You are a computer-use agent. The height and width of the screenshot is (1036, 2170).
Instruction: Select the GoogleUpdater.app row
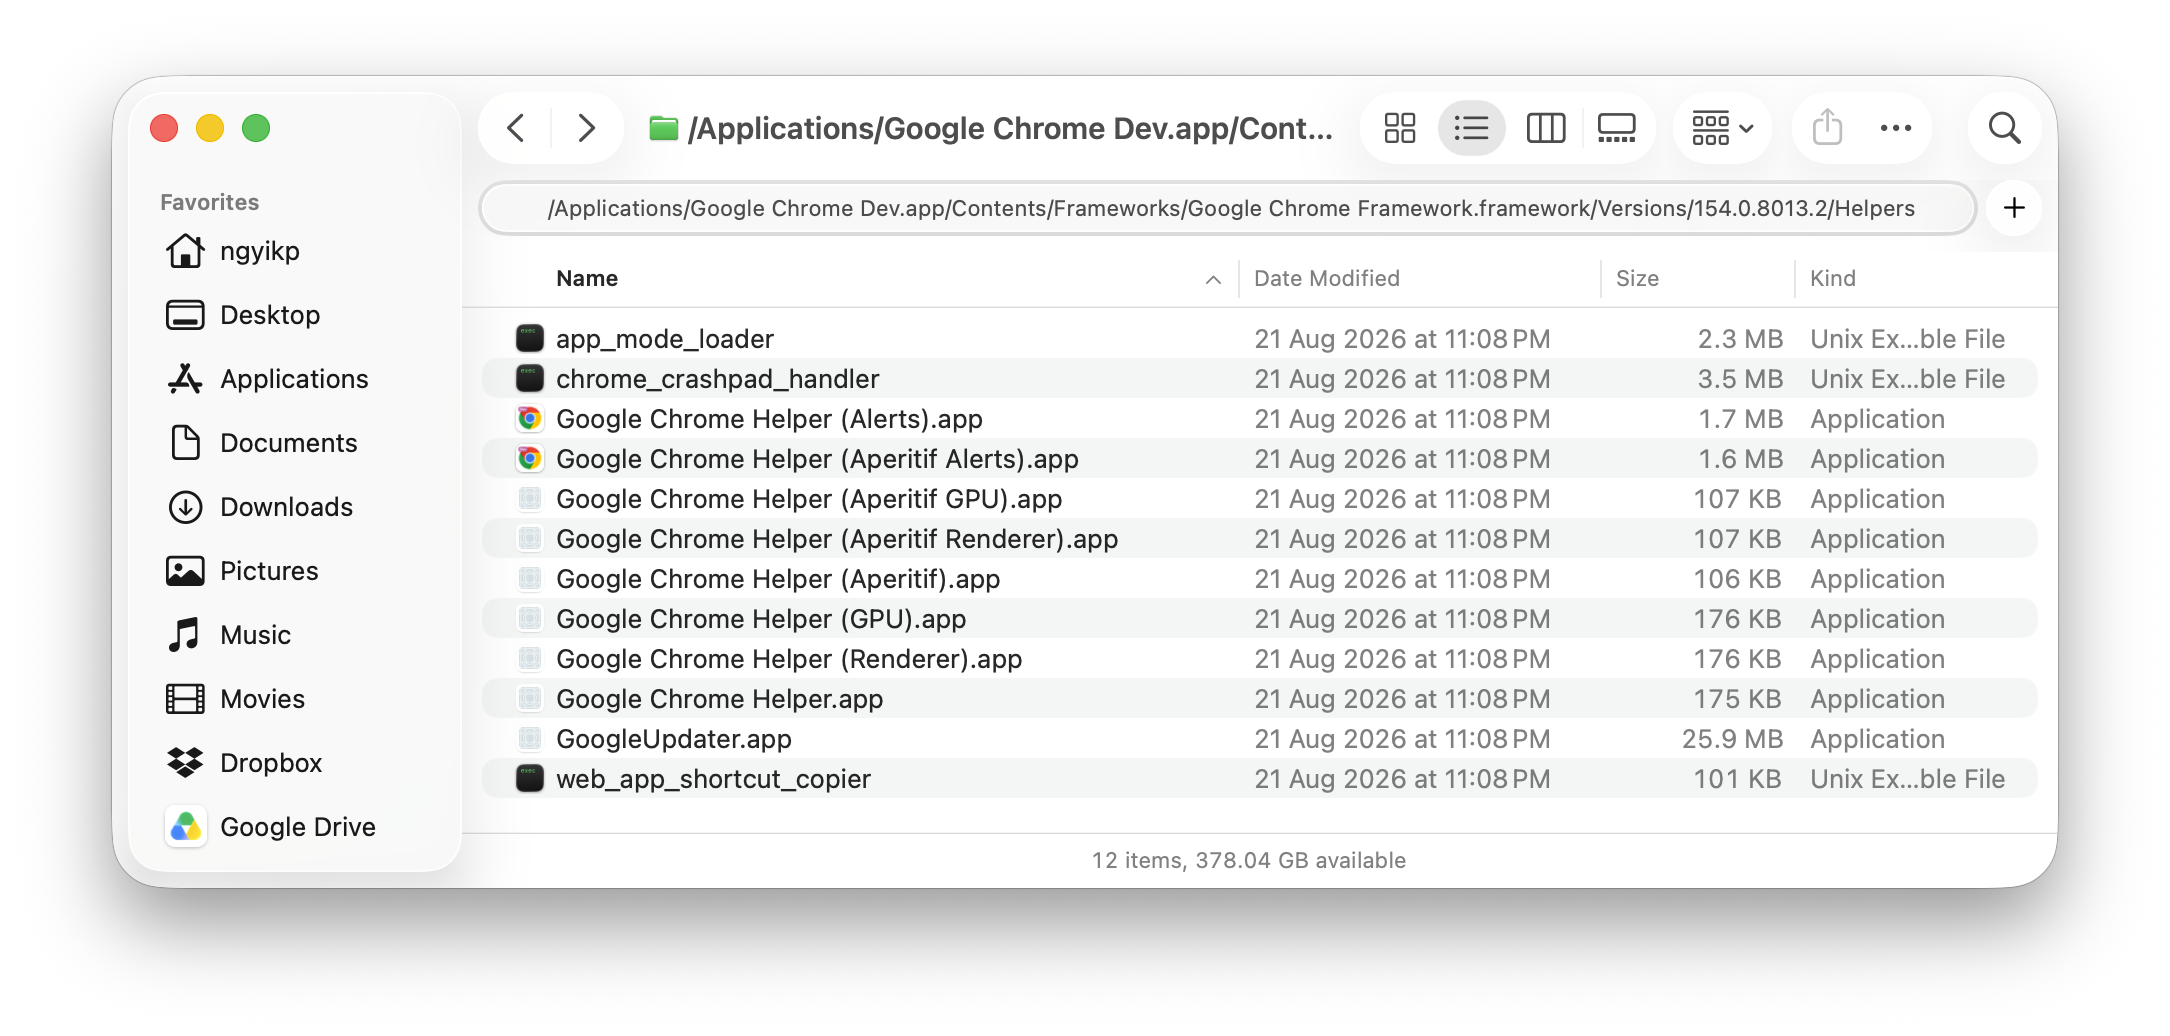(1260, 739)
